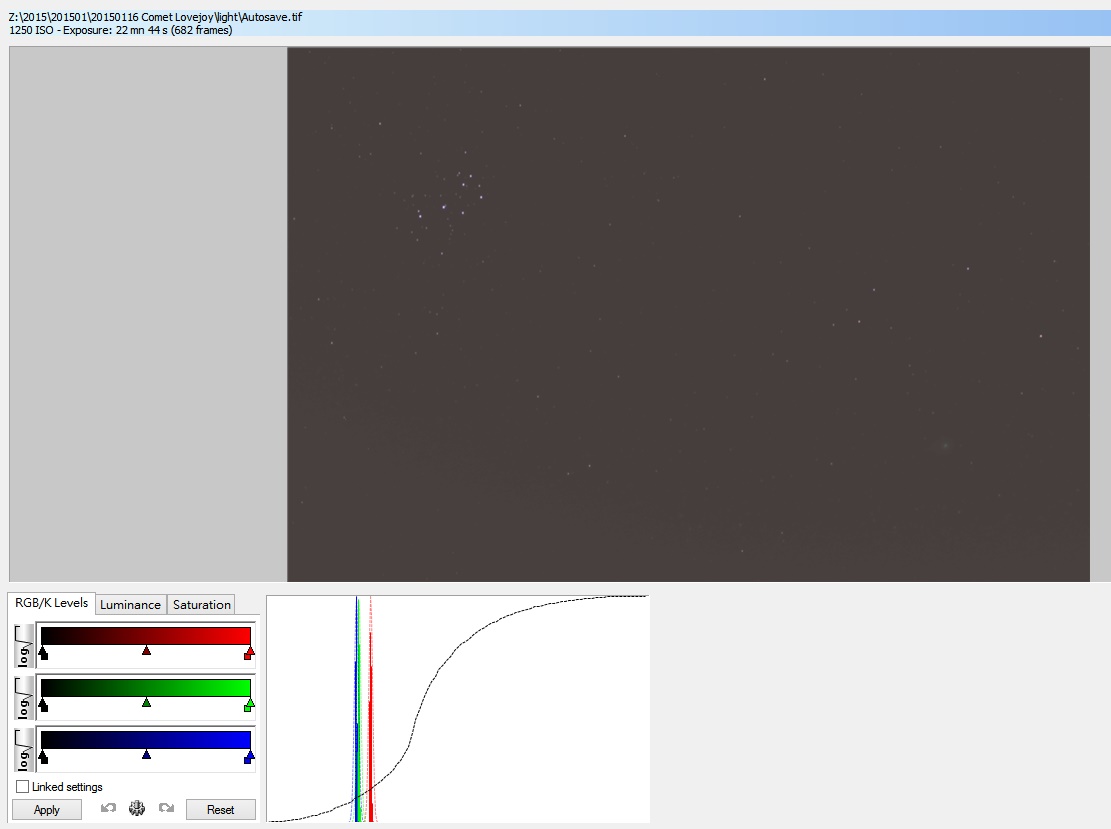This screenshot has height=829, width=1111.
Task: Toggle the blue channel log curve button
Action: [24, 749]
